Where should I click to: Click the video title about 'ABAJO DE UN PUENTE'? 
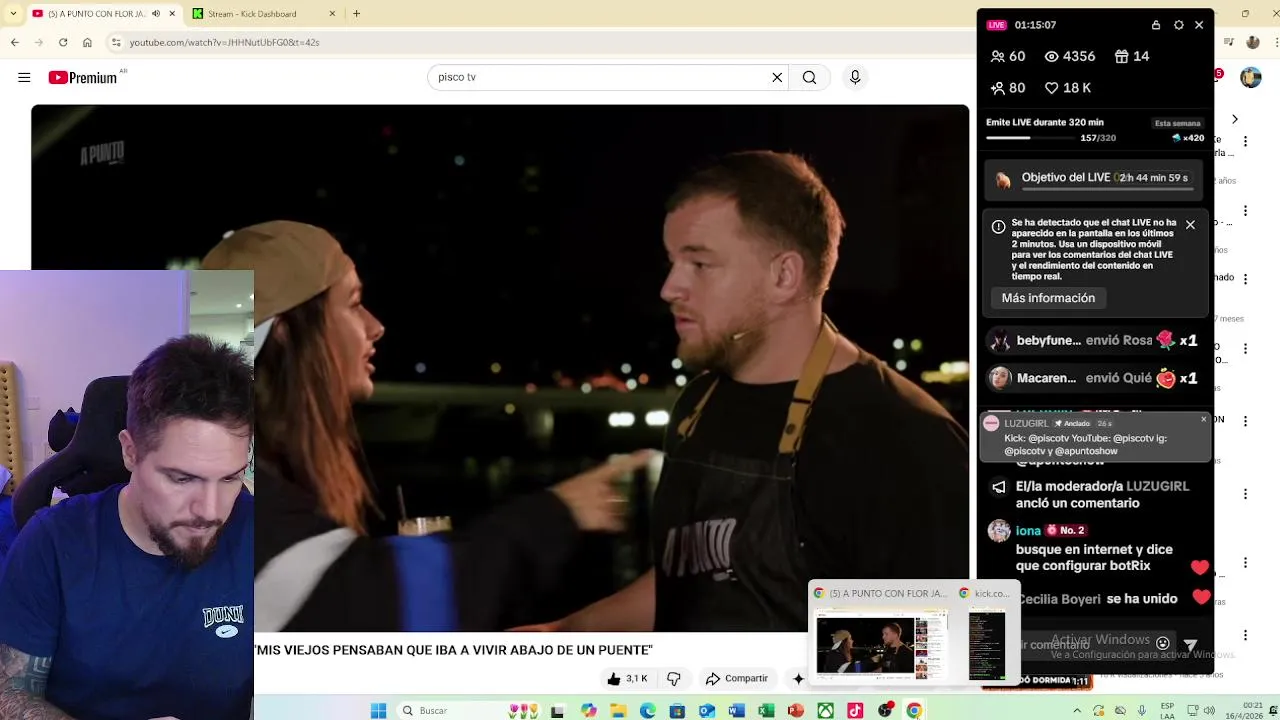pos(453,650)
